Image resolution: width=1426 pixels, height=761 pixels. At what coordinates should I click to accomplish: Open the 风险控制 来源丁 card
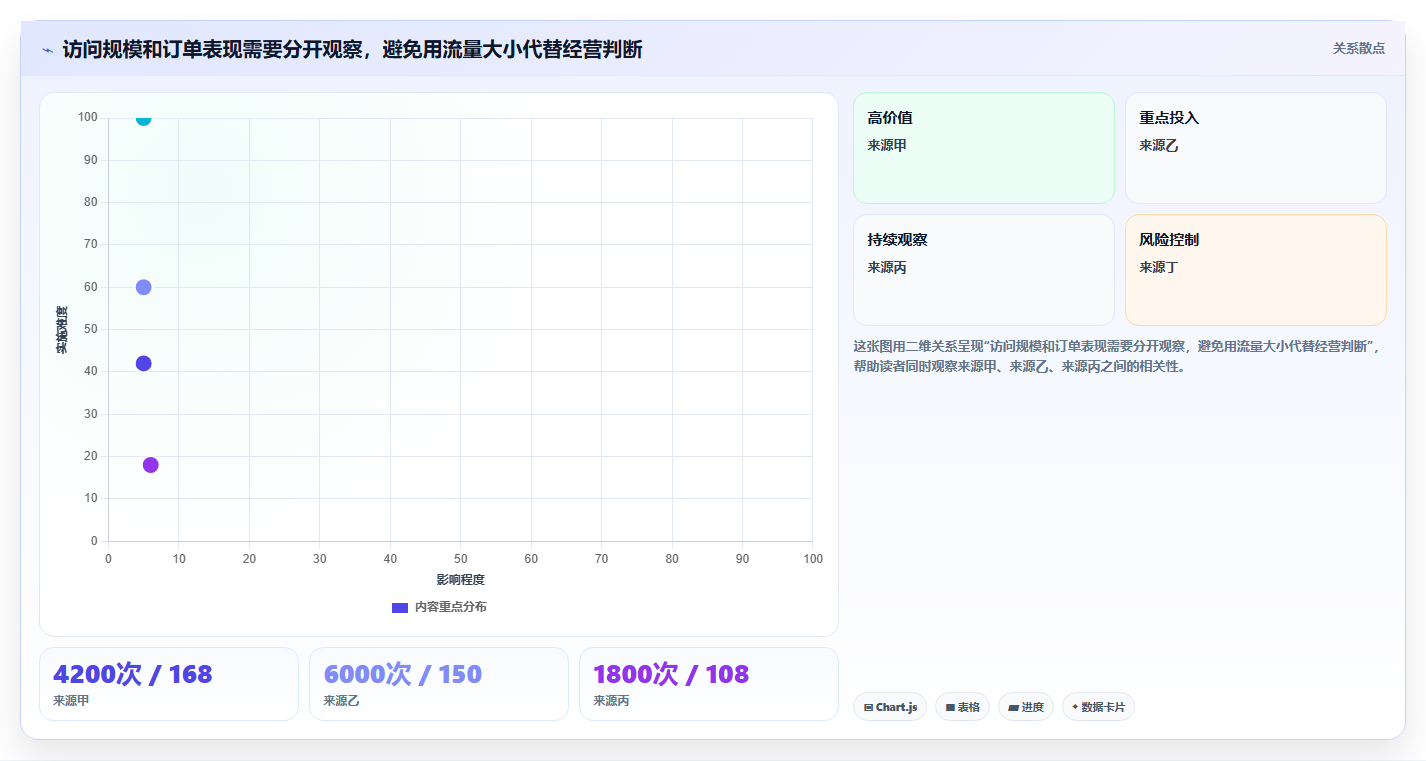[1255, 270]
